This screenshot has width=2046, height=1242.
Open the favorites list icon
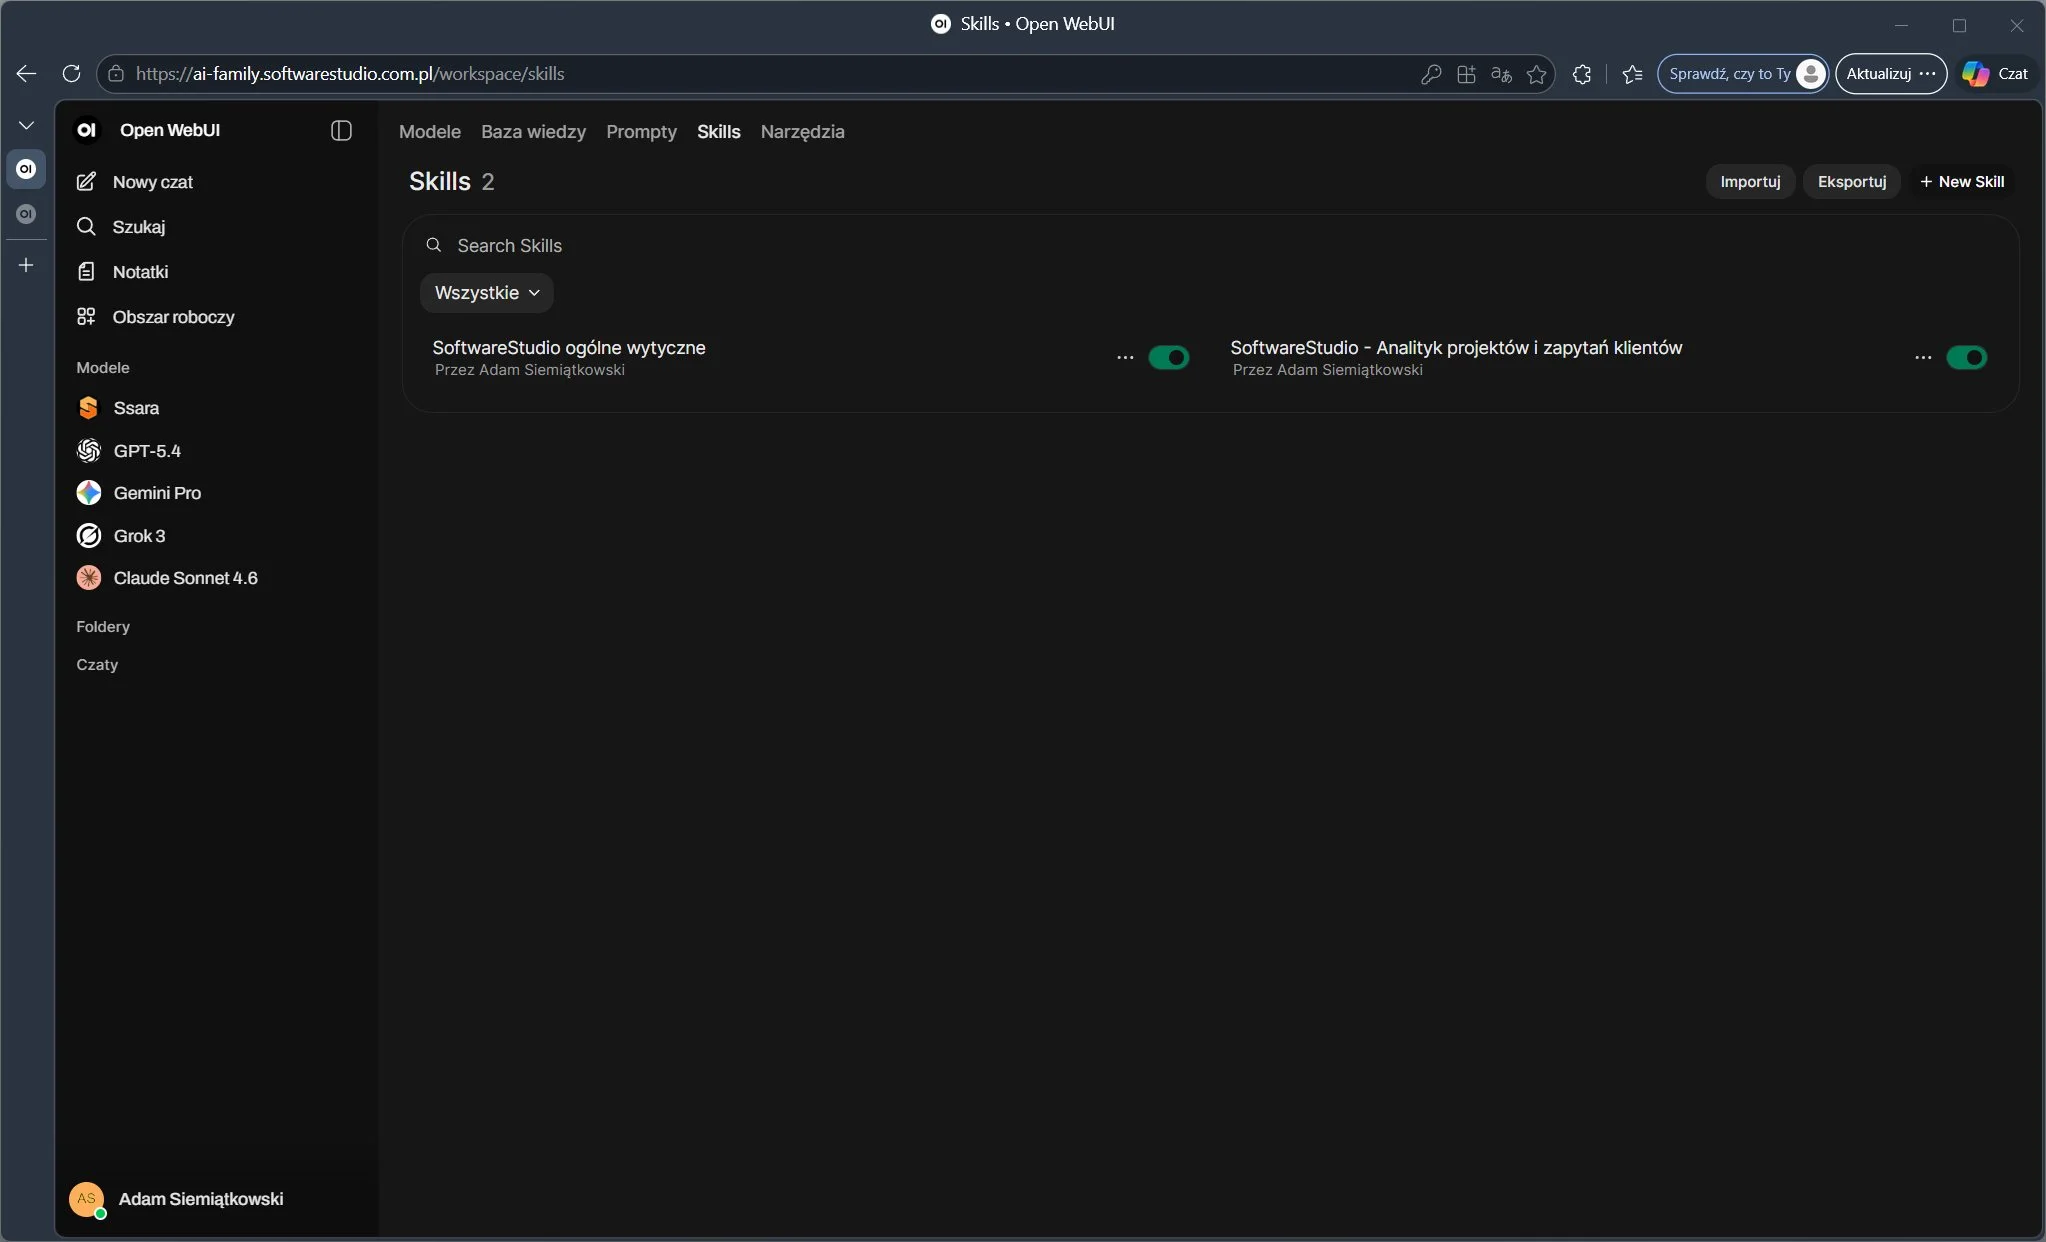[1632, 74]
